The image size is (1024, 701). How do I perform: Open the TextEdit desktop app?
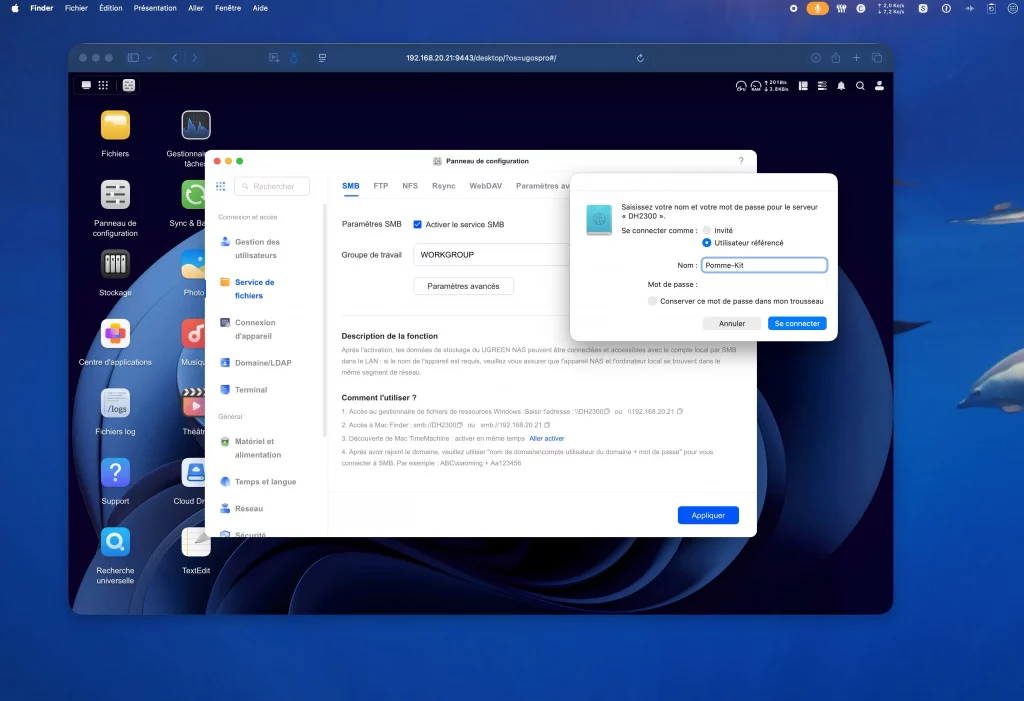coord(196,542)
